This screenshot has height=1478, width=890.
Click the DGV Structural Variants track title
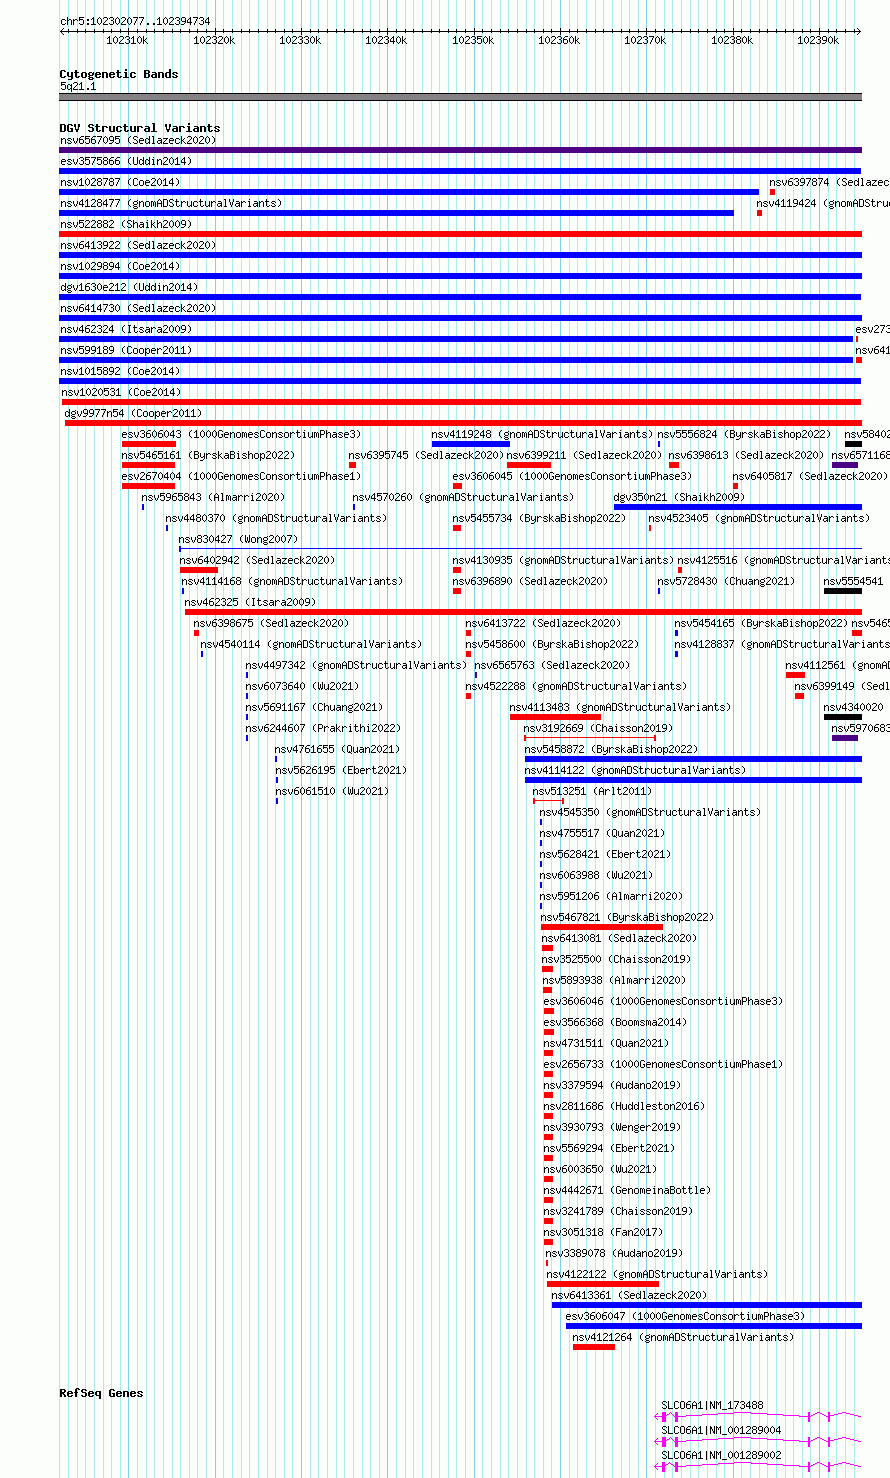tap(140, 128)
